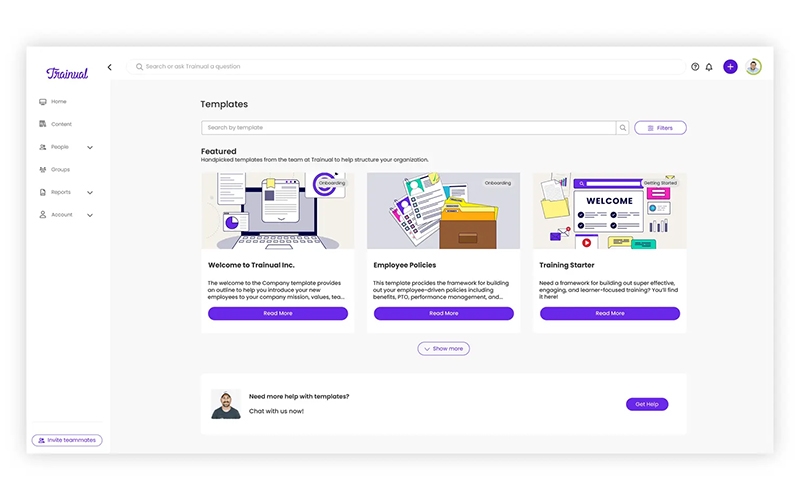Open Reports section in sidebar
The height and width of the screenshot is (500, 800).
61,192
